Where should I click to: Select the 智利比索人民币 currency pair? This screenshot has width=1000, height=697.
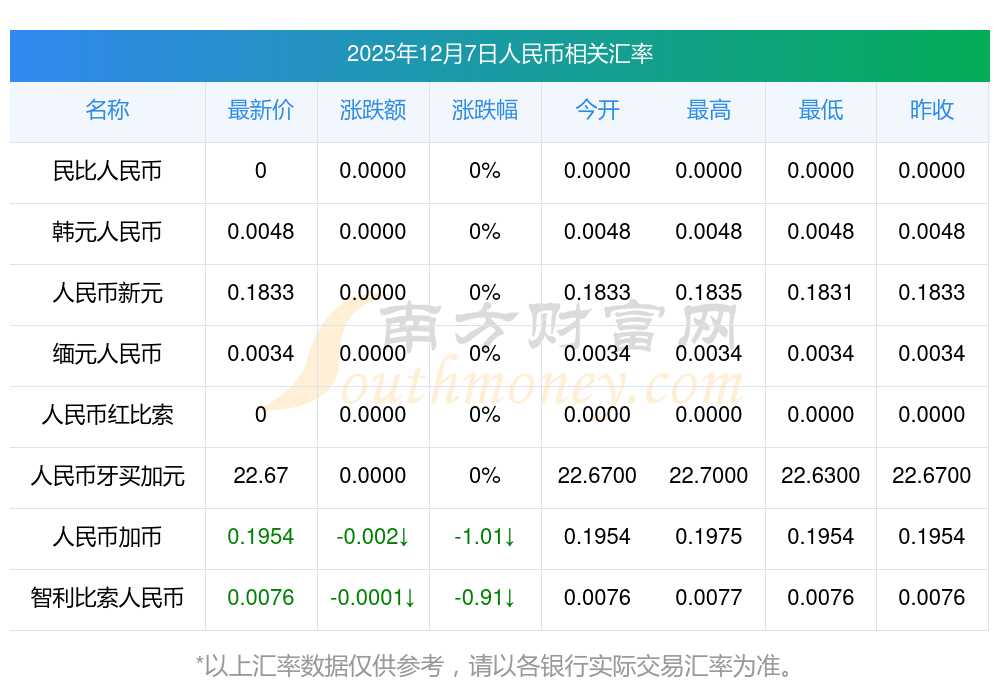107,598
